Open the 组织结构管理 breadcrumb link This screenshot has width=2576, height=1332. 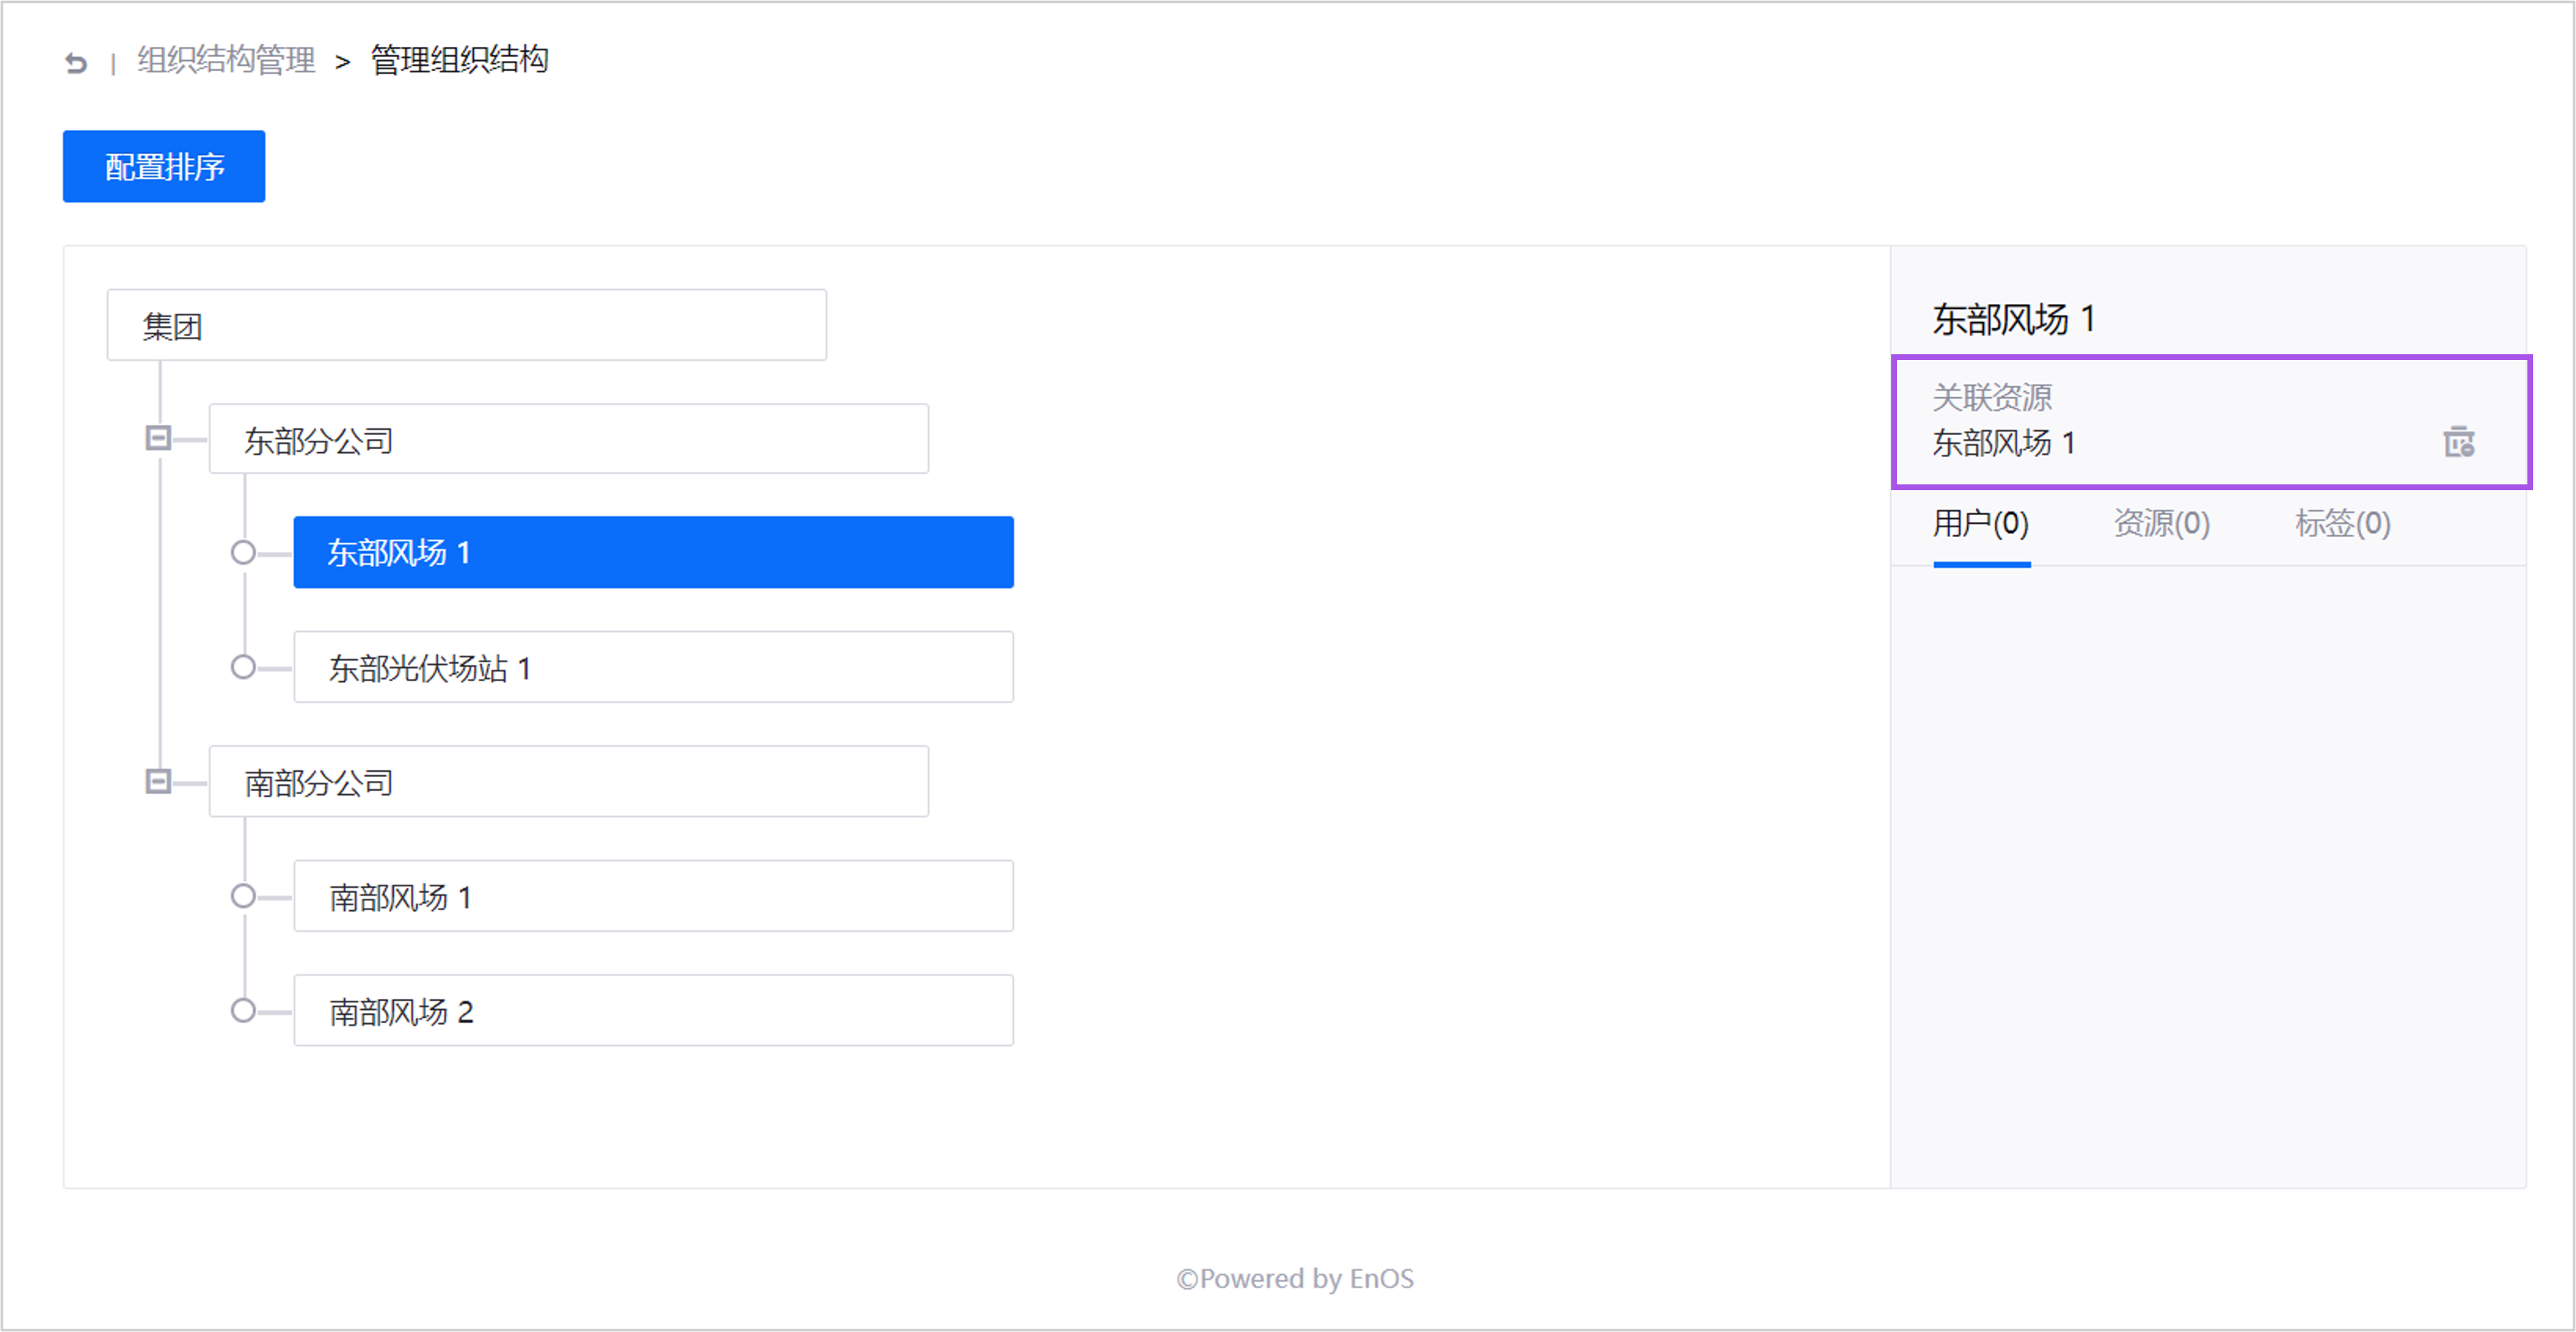(224, 61)
